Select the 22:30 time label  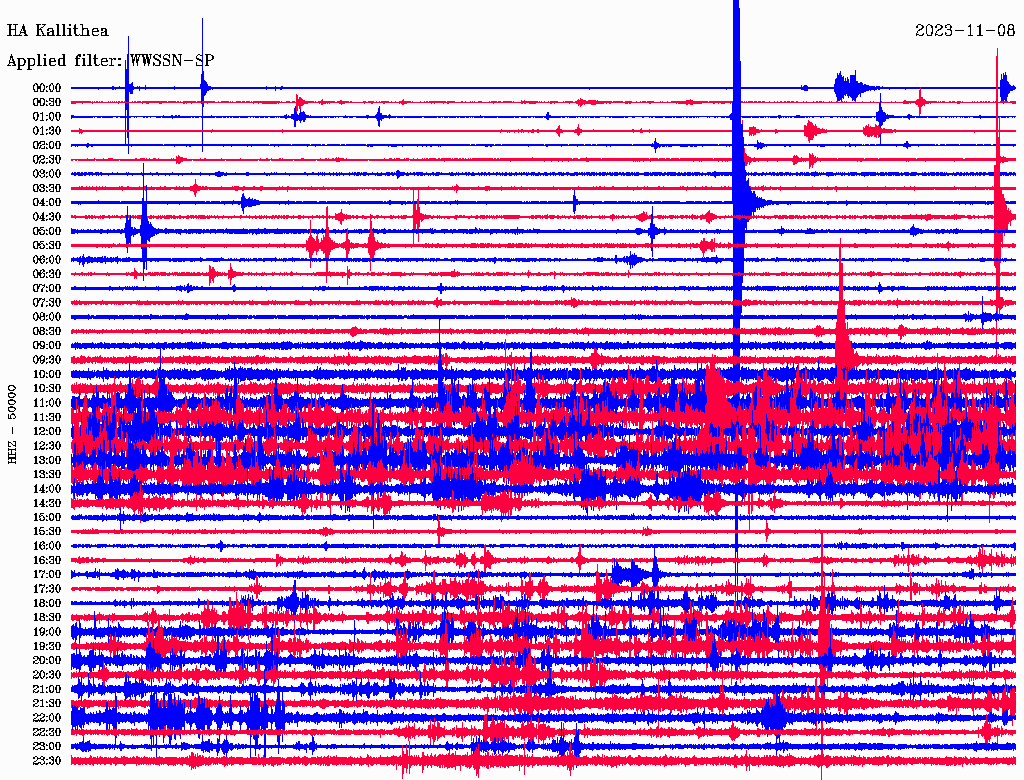(47, 732)
